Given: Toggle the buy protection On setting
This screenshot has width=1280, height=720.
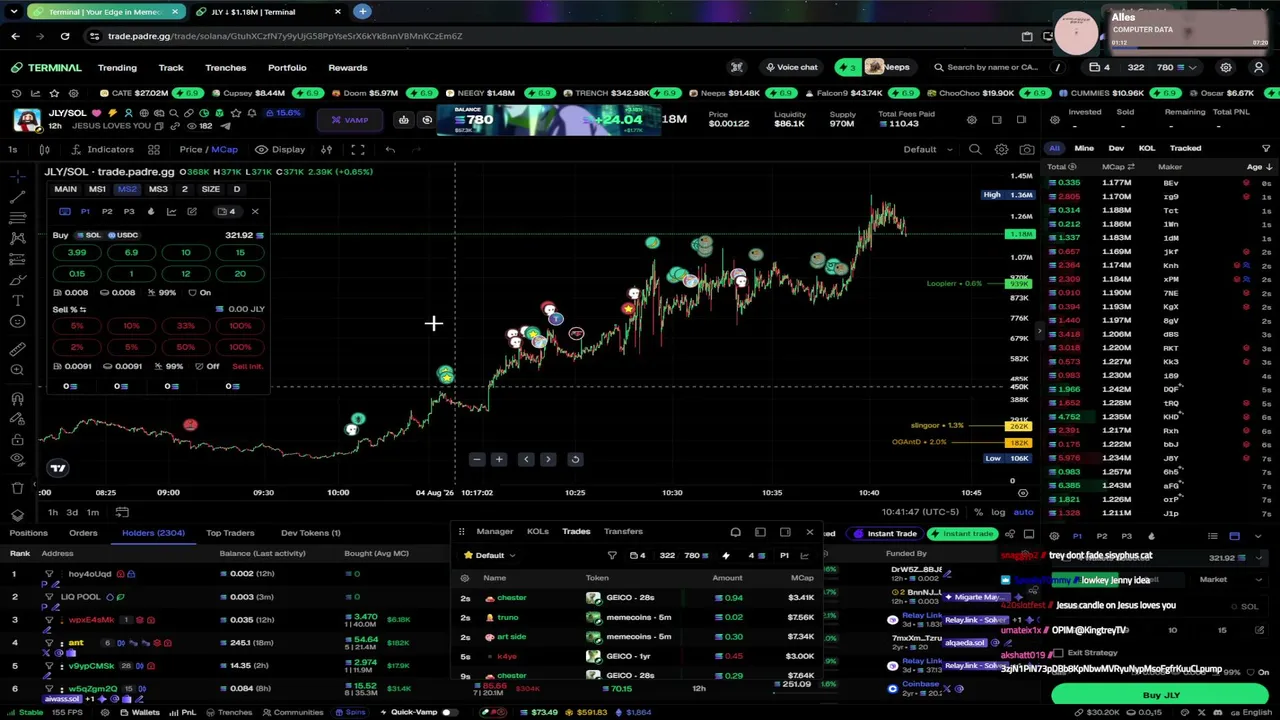Looking at the screenshot, I should [x=199, y=293].
